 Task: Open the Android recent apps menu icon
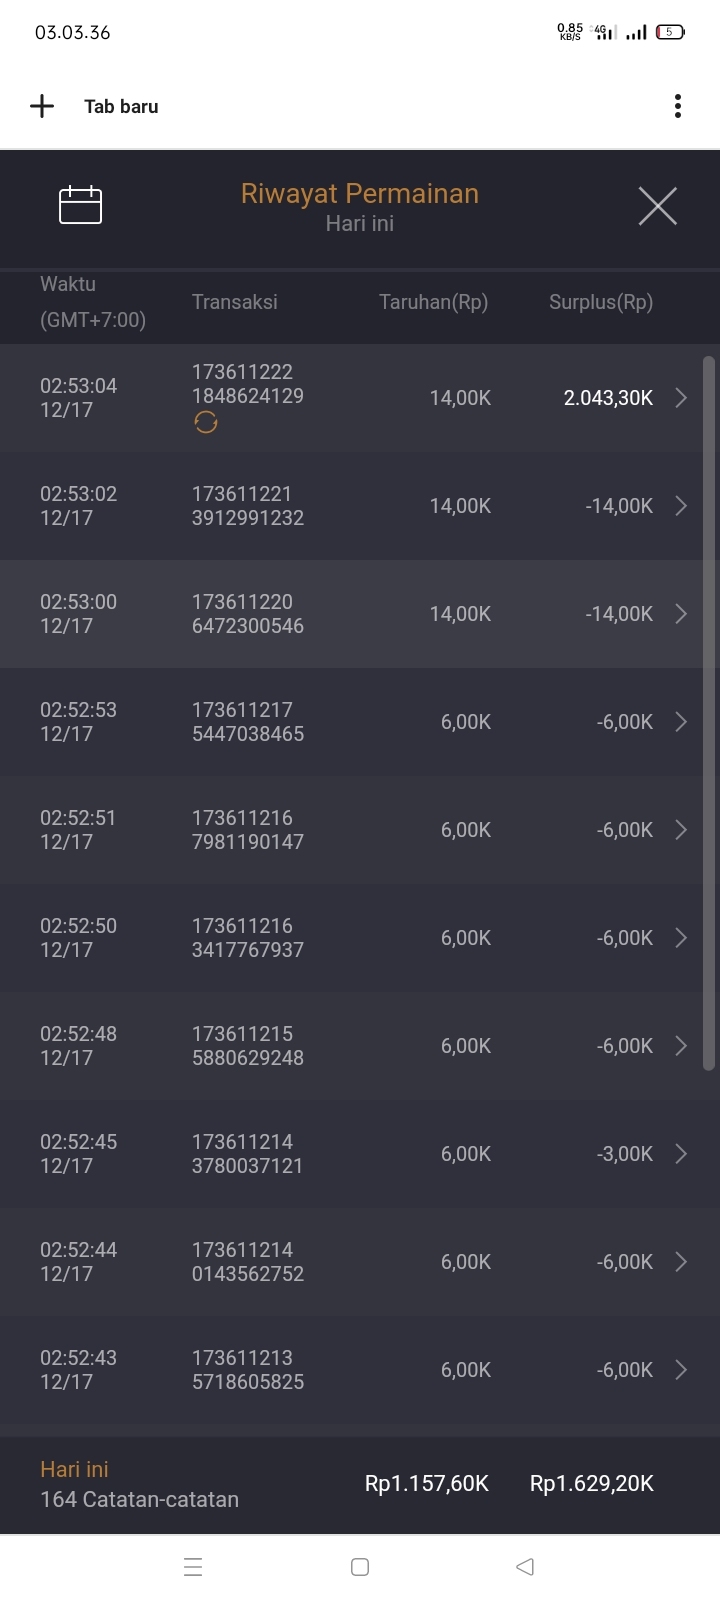(x=193, y=1567)
